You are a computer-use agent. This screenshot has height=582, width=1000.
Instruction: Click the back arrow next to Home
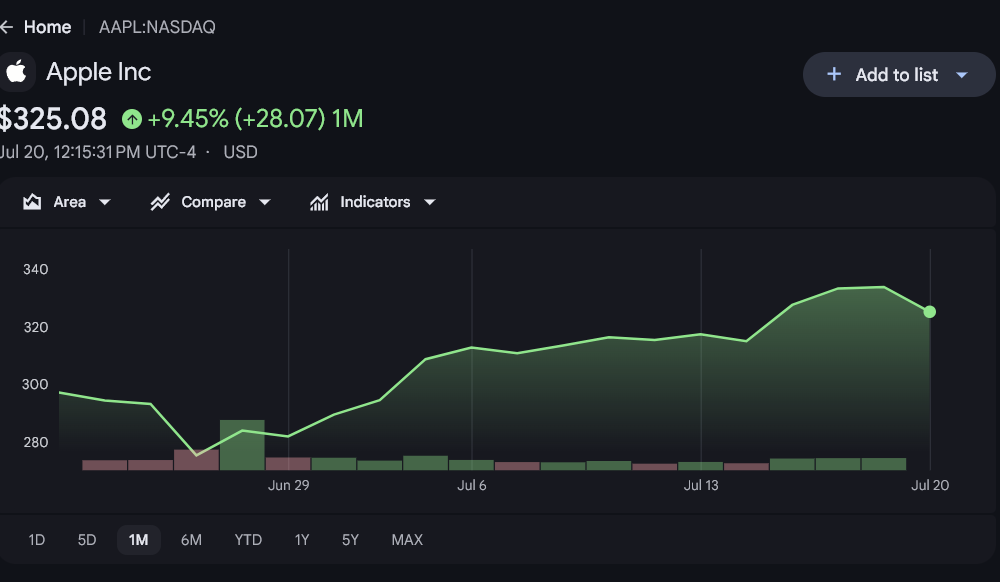pyautogui.click(x=6, y=27)
